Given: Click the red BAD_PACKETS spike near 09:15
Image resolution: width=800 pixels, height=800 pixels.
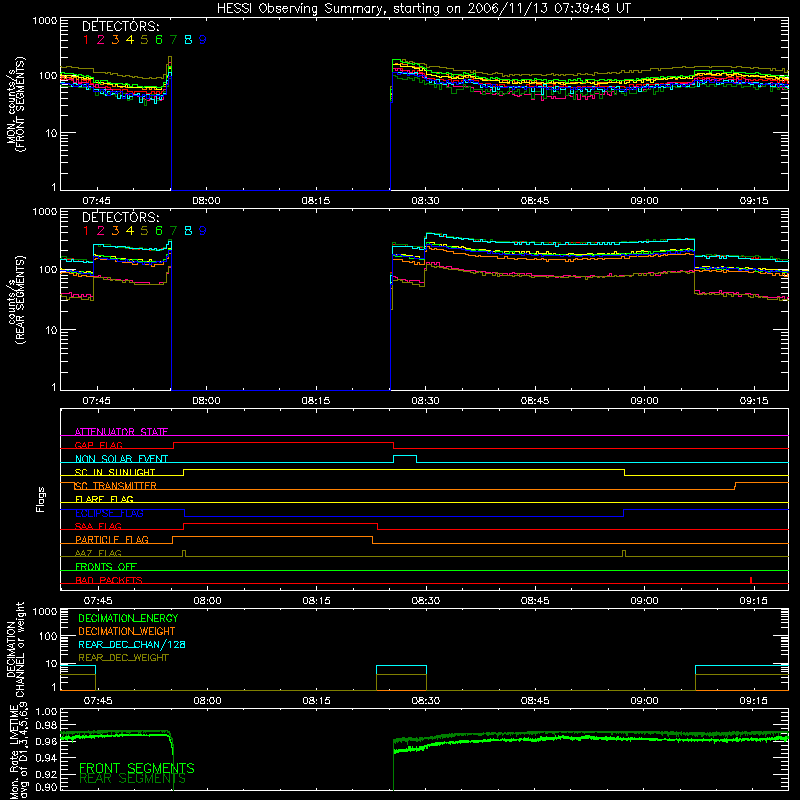Looking at the screenshot, I should 751,580.
